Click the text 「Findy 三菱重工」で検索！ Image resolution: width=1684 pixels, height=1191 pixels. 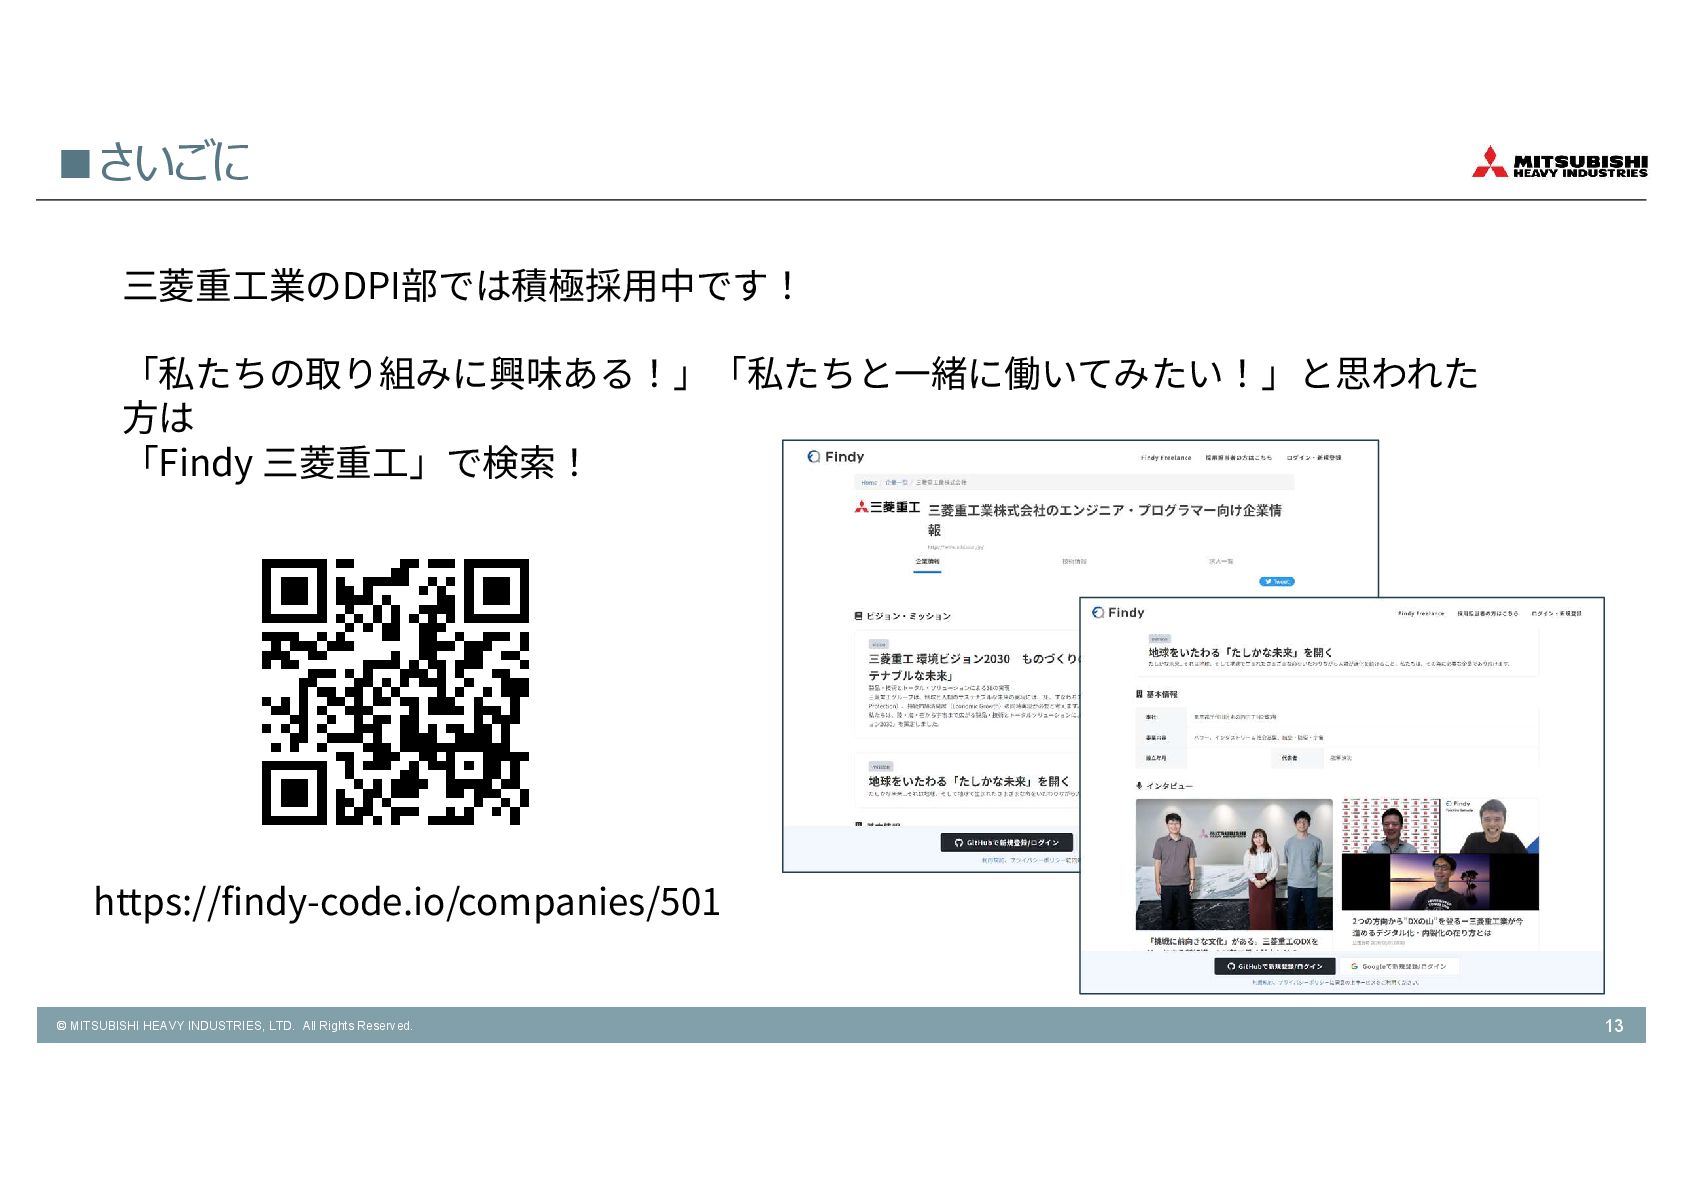click(x=354, y=463)
